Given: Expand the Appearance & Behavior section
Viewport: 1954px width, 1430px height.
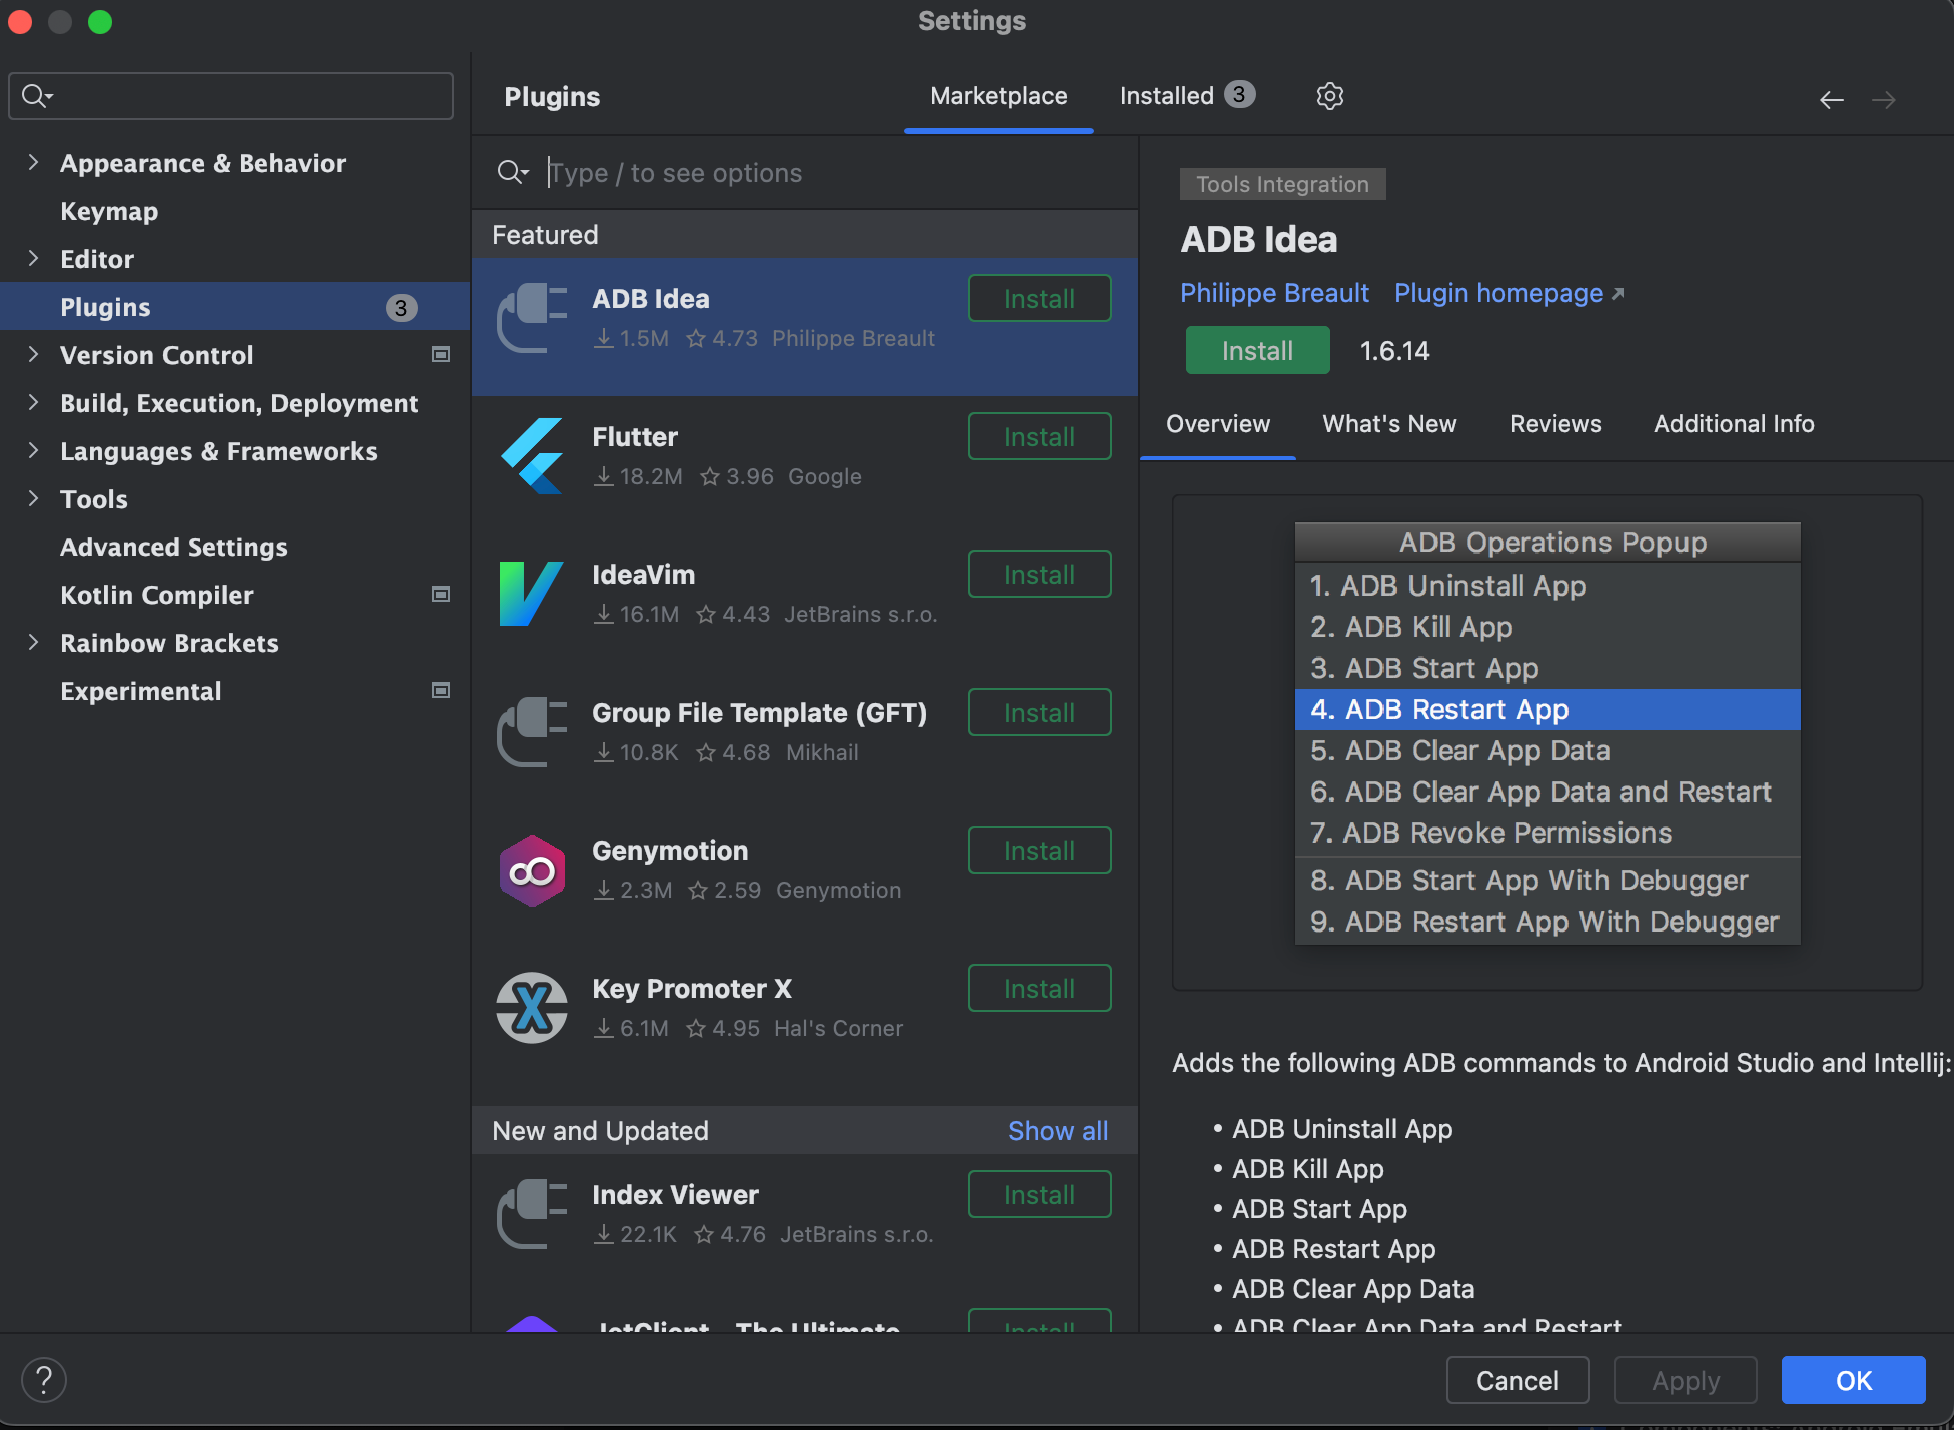Looking at the screenshot, I should click(33, 163).
